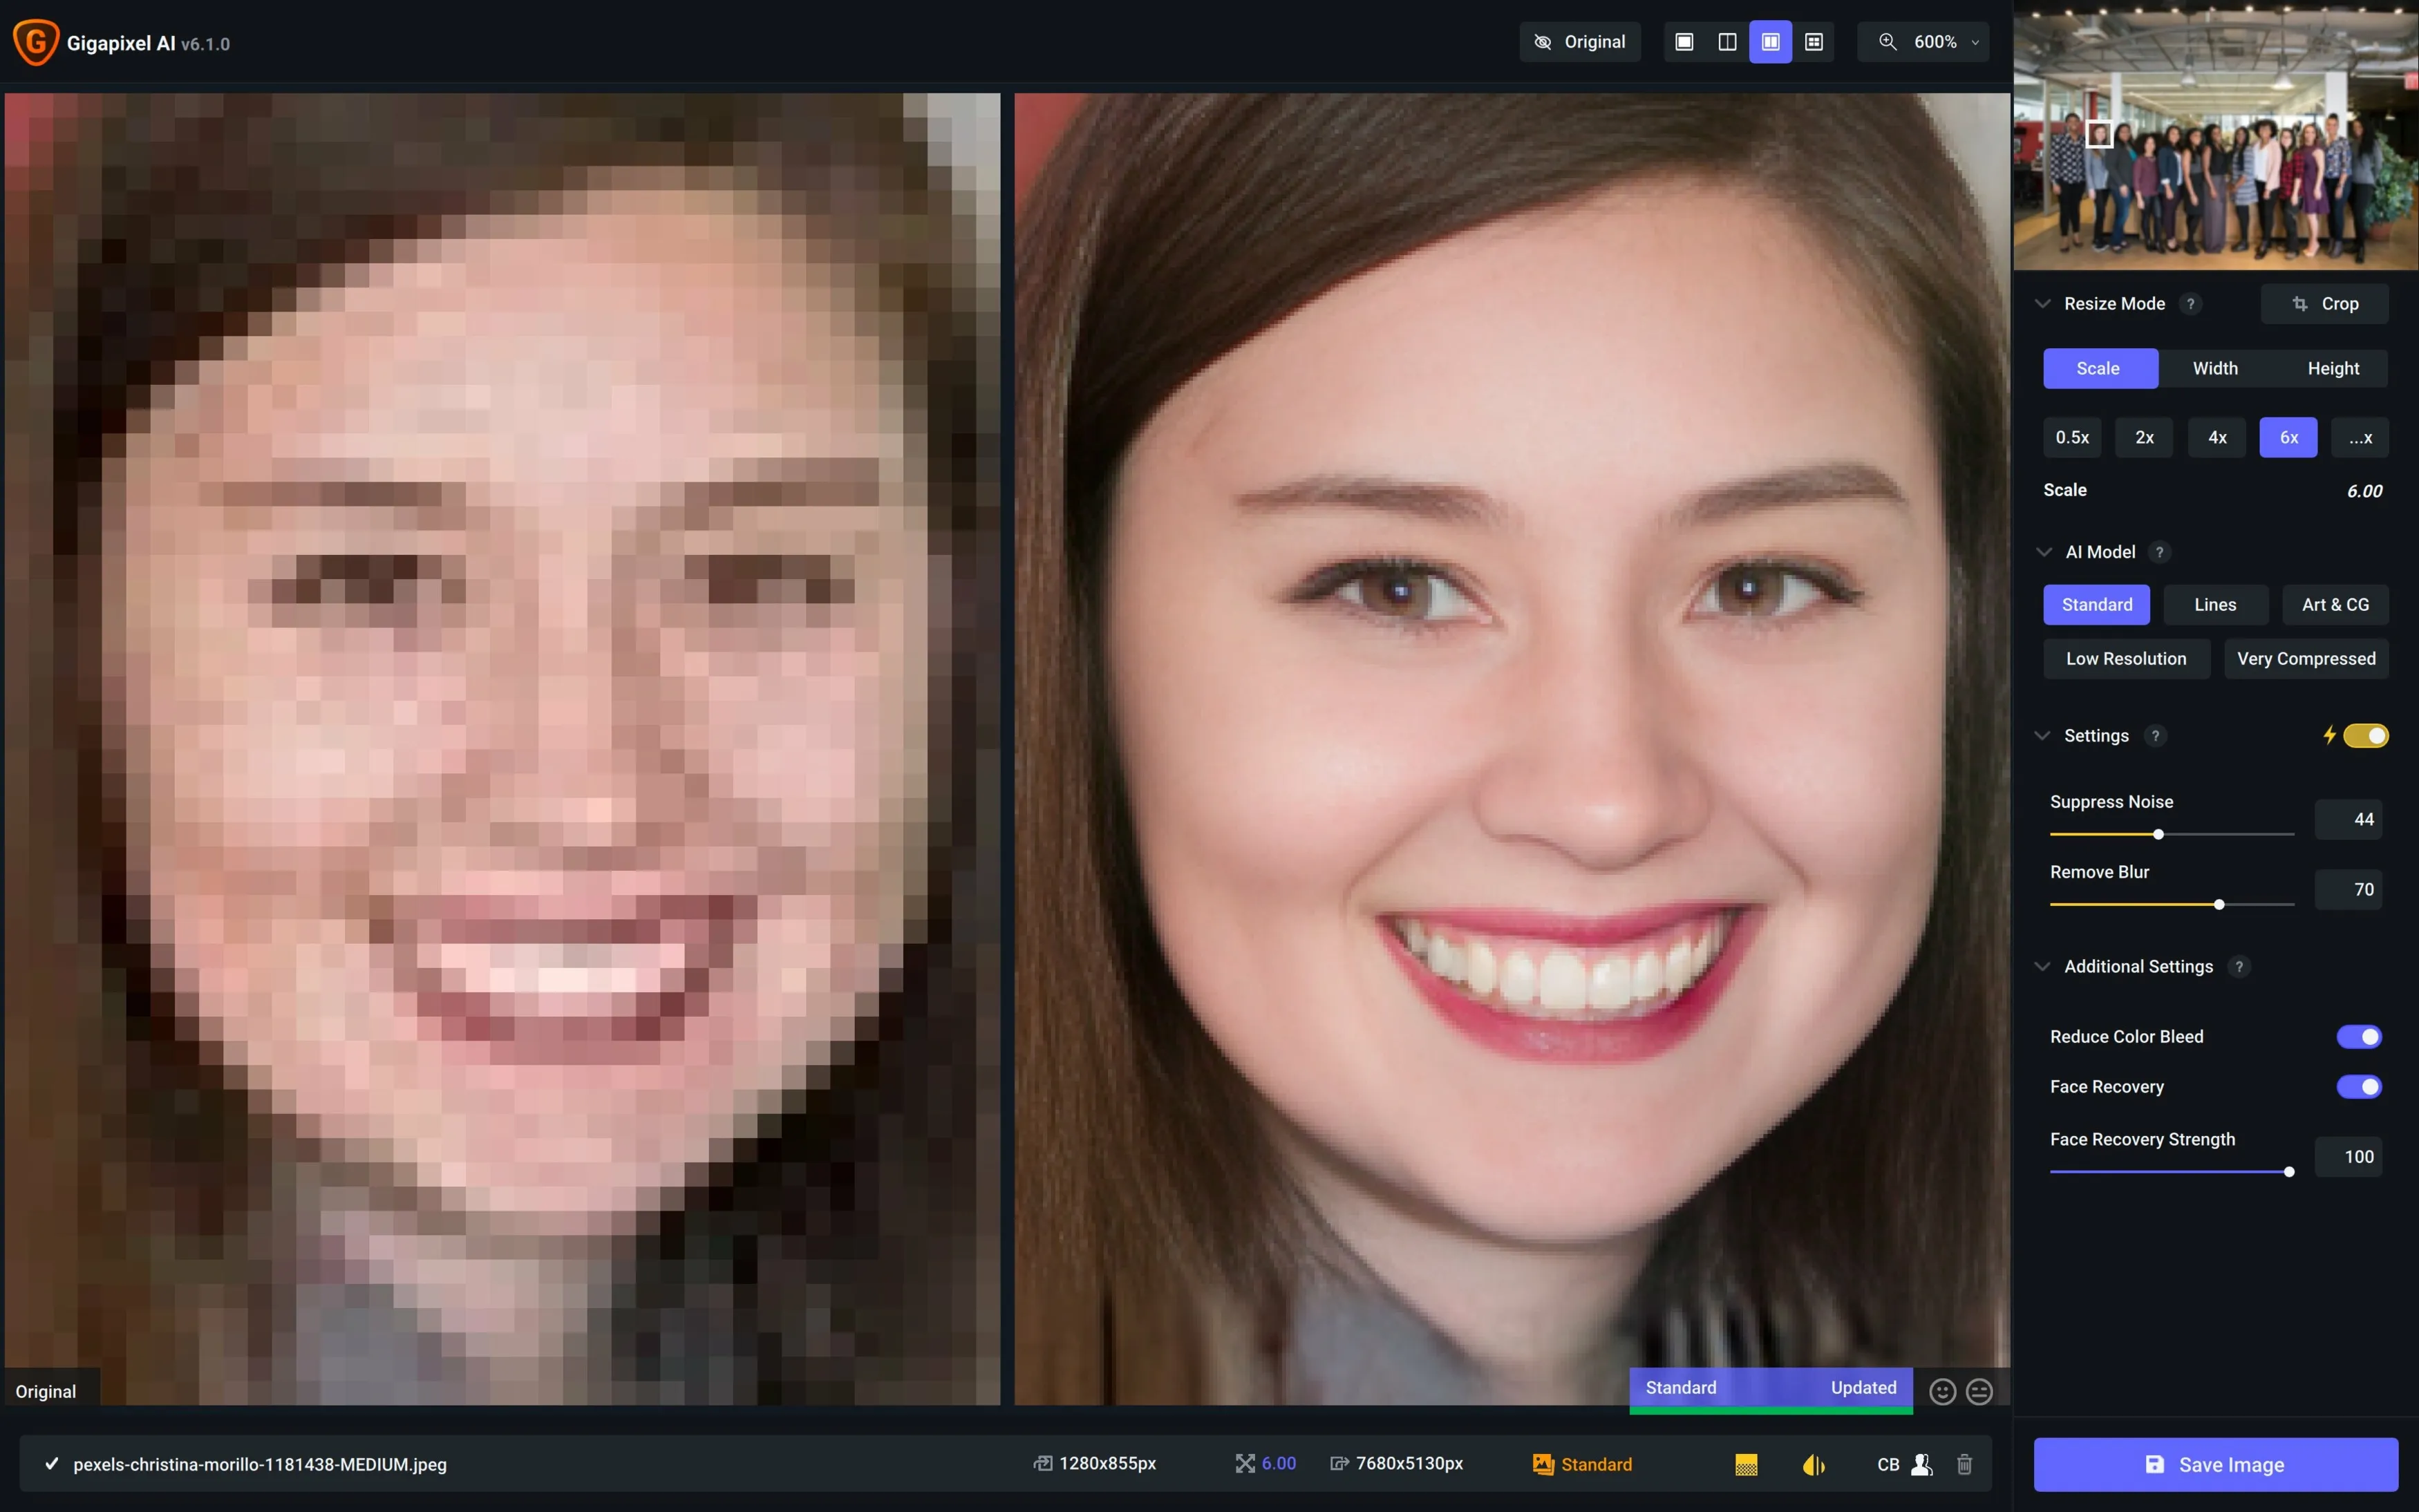Disable the Face Recovery toggle
2419x1512 pixels.
tap(2359, 1087)
